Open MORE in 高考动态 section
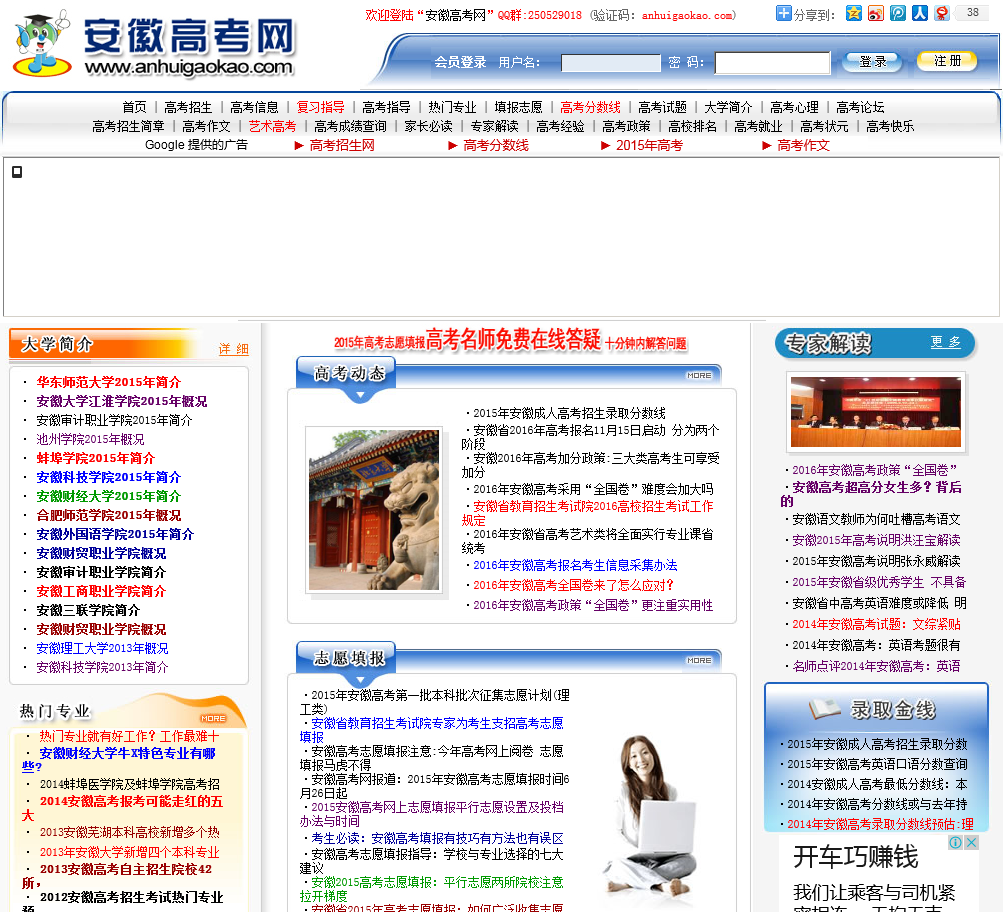Image resolution: width=1003 pixels, height=912 pixels. click(x=699, y=375)
